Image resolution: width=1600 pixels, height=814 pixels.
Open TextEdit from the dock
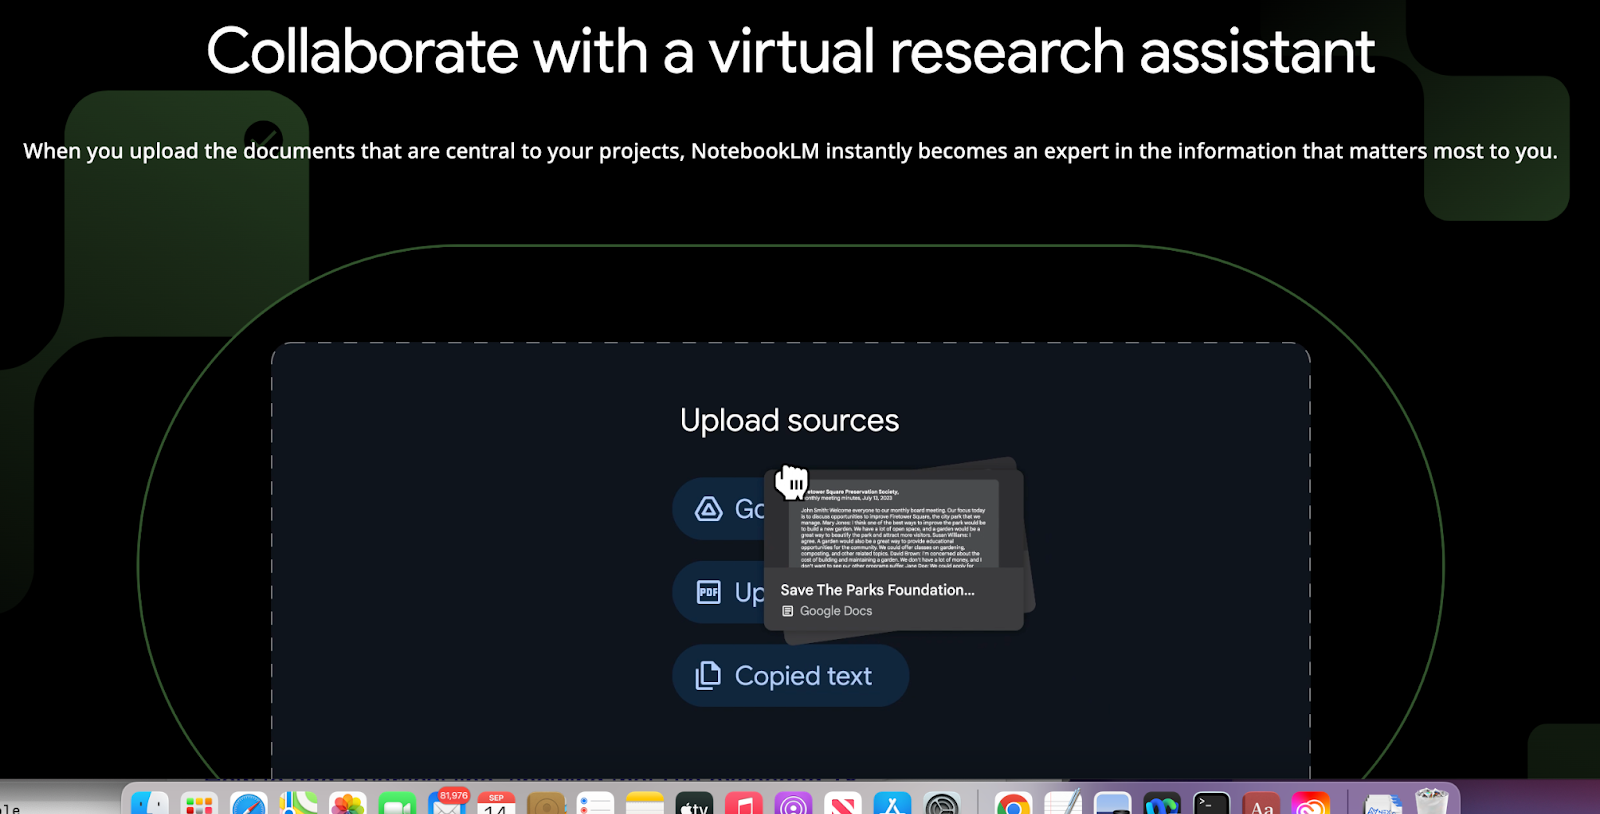(x=1063, y=803)
